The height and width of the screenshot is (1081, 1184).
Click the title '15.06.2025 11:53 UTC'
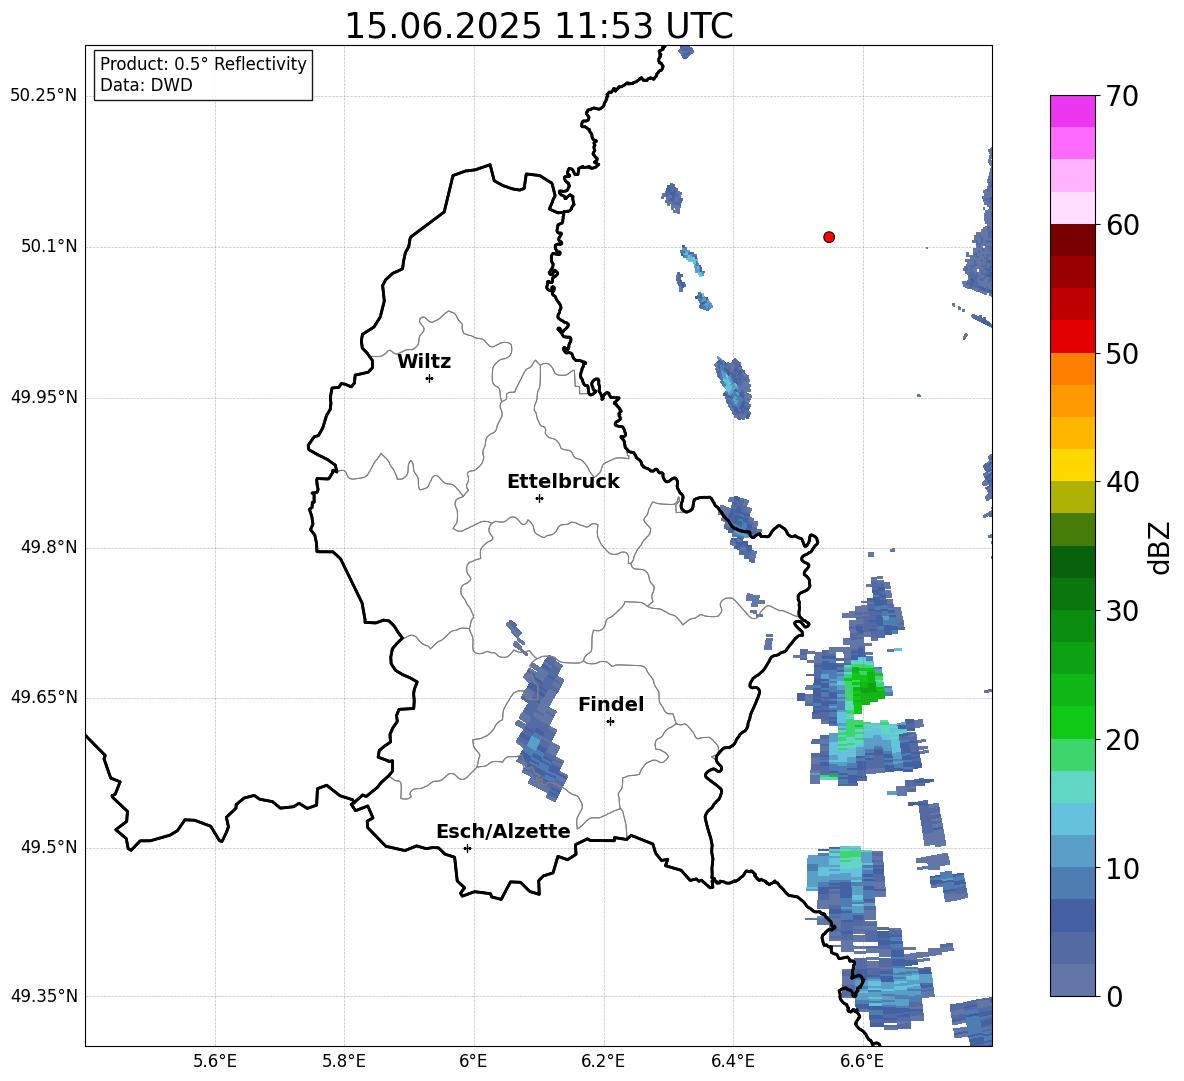539,26
